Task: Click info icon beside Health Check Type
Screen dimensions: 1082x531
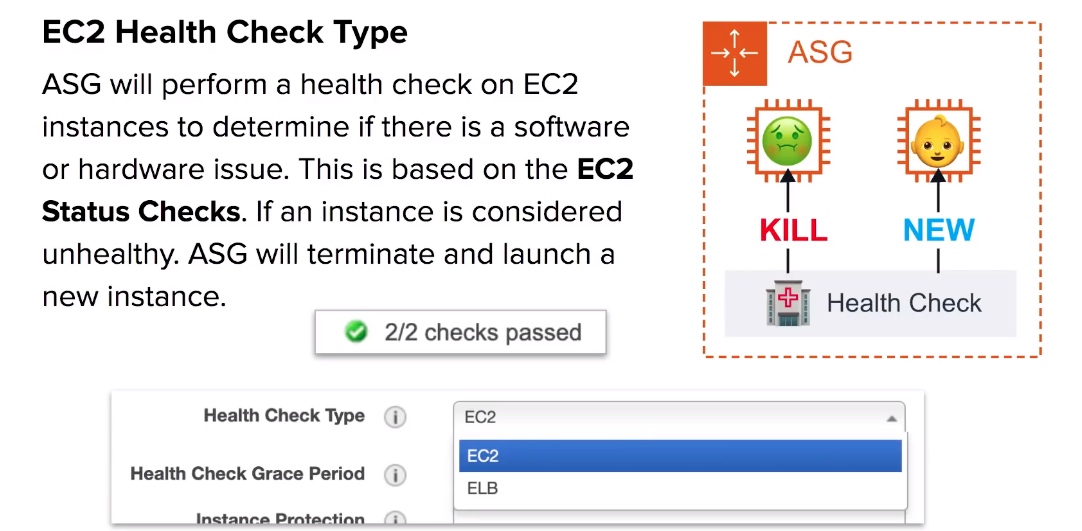Action: pyautogui.click(x=395, y=417)
